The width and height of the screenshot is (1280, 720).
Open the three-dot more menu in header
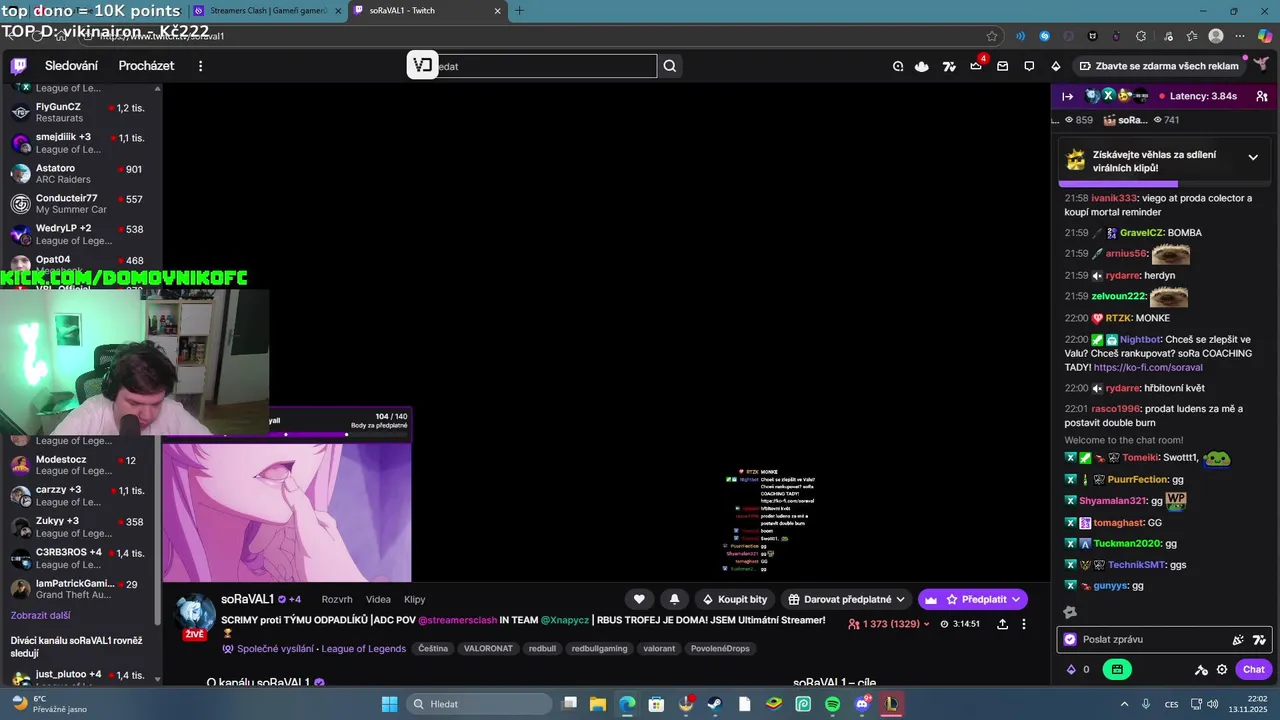tap(200, 66)
